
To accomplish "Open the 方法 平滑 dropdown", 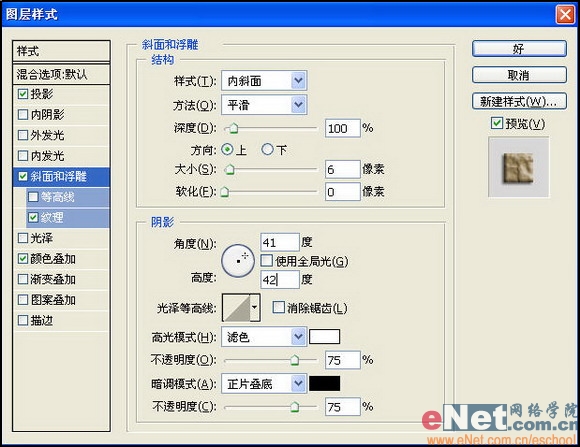I will coord(264,105).
